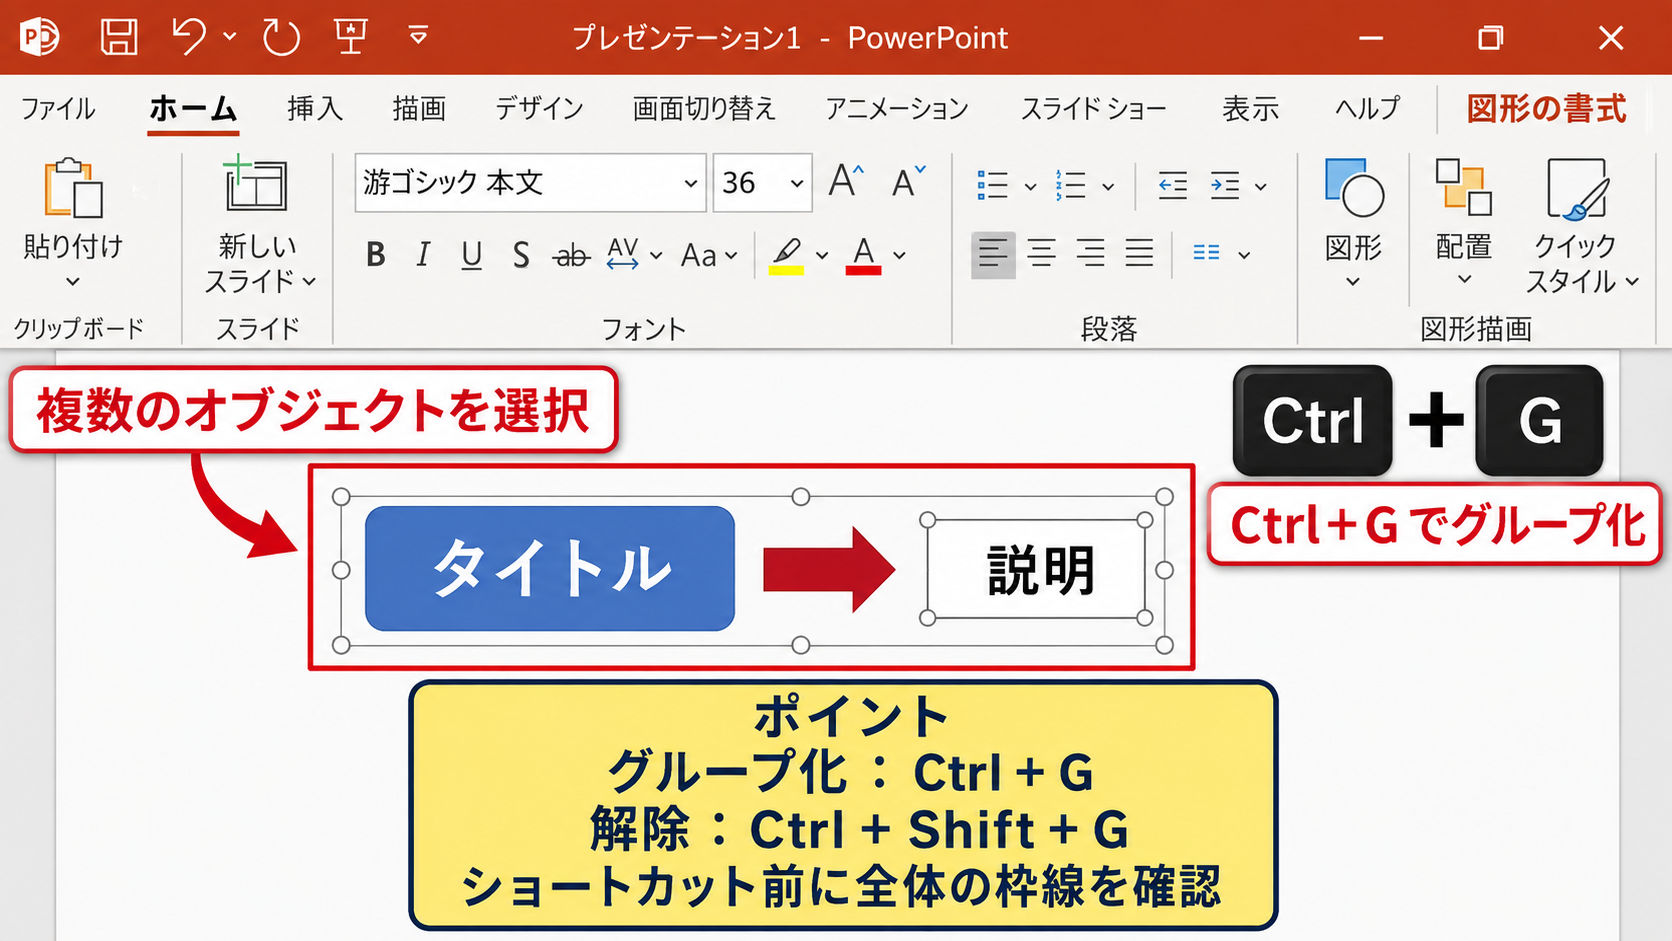The image size is (1672, 941).
Task: Start slideshow from beginning icon
Action: tap(350, 38)
